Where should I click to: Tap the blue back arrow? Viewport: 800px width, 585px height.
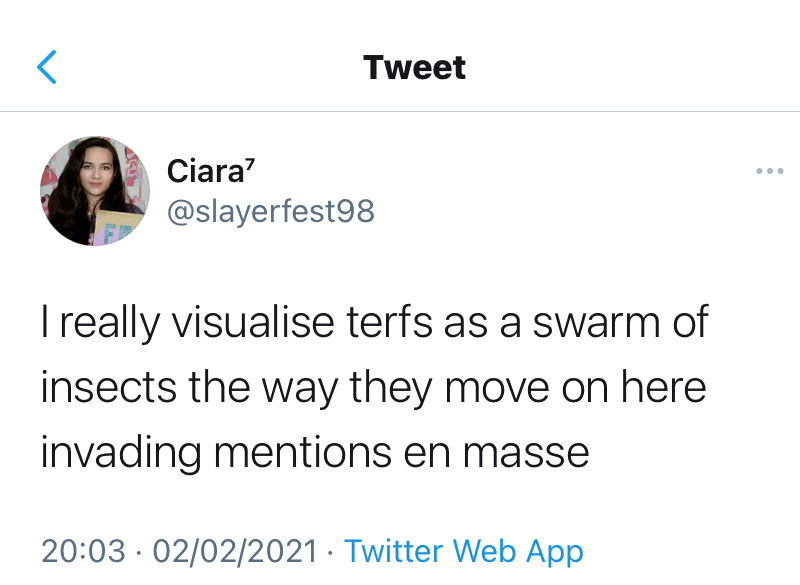tap(47, 67)
